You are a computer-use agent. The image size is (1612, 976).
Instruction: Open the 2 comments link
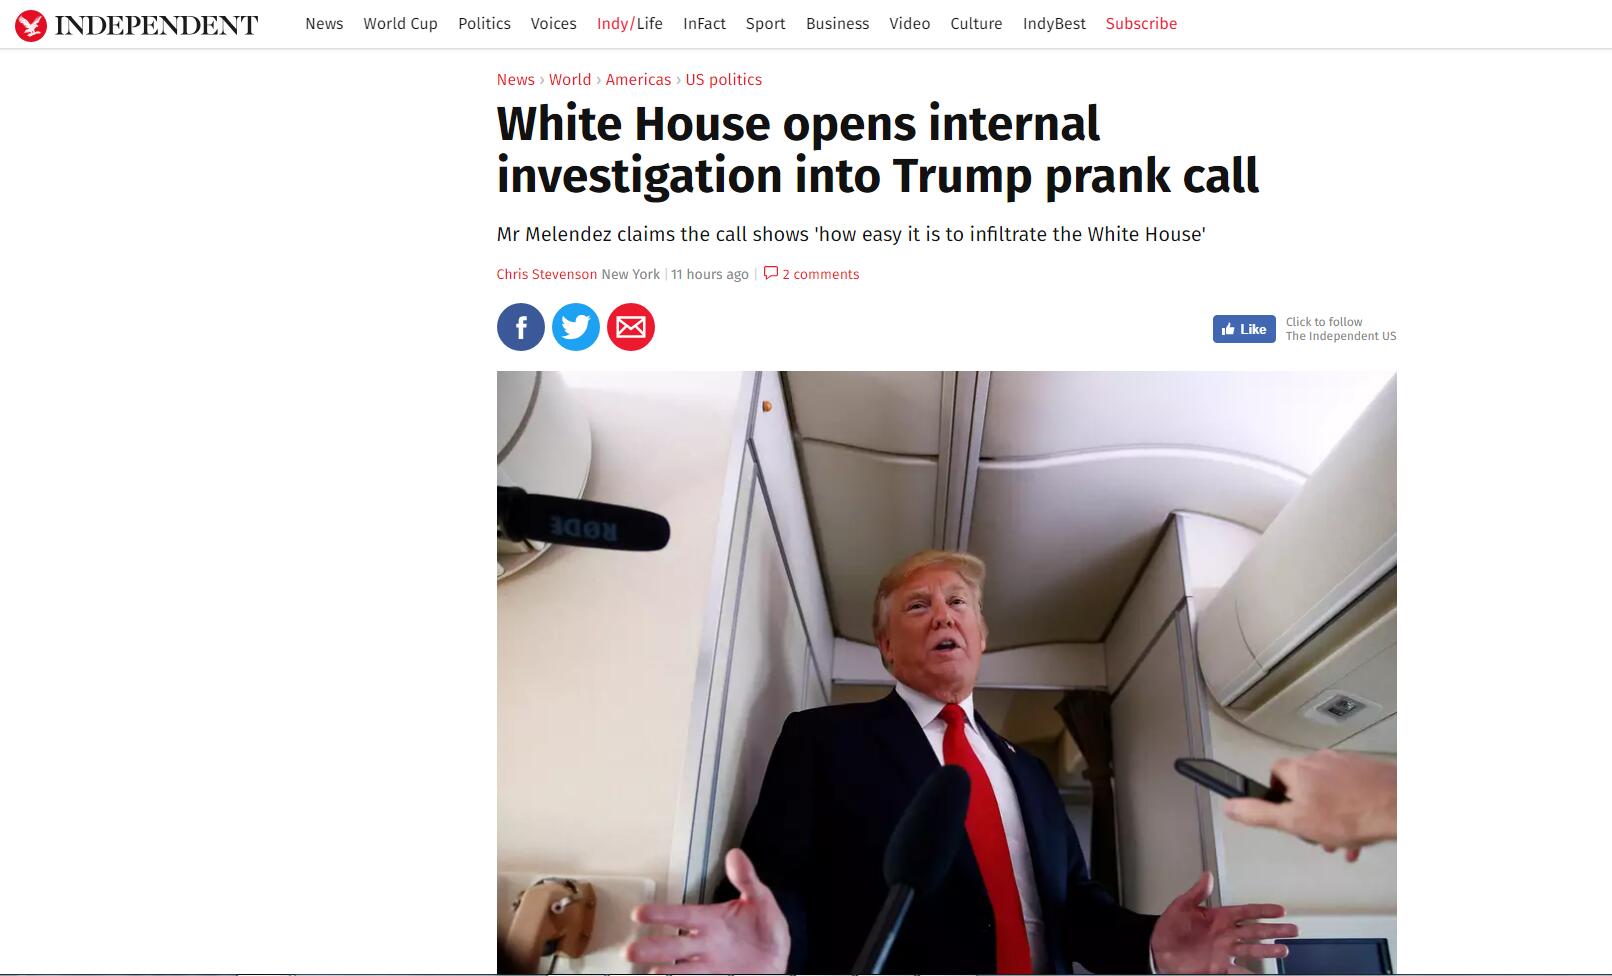pos(820,274)
